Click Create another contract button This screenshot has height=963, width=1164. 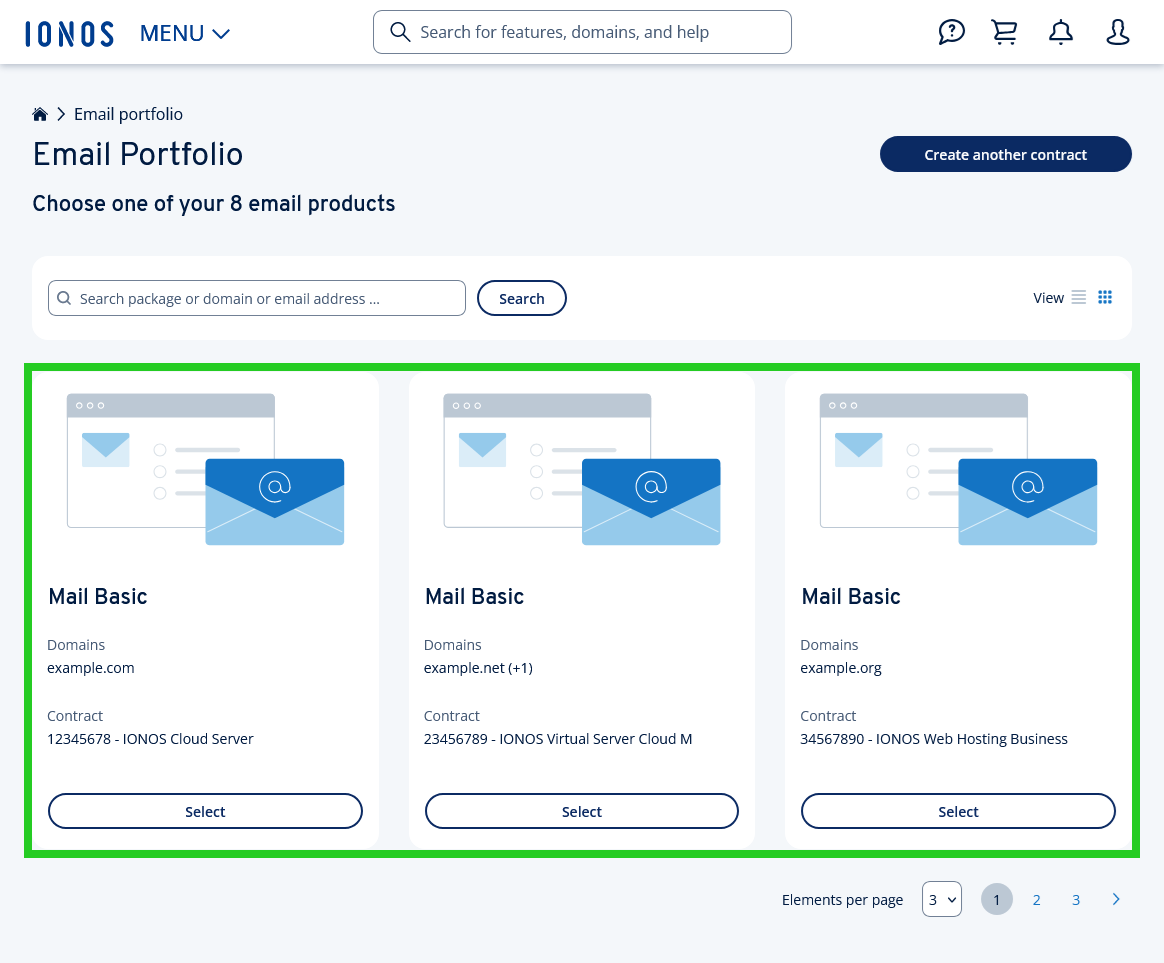pyautogui.click(x=1005, y=154)
